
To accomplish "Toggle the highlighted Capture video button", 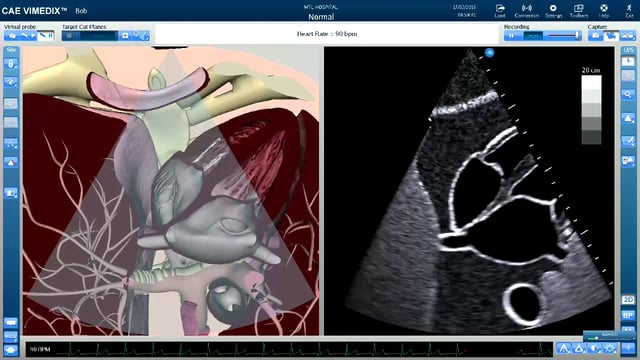I will pyautogui.click(x=611, y=36).
